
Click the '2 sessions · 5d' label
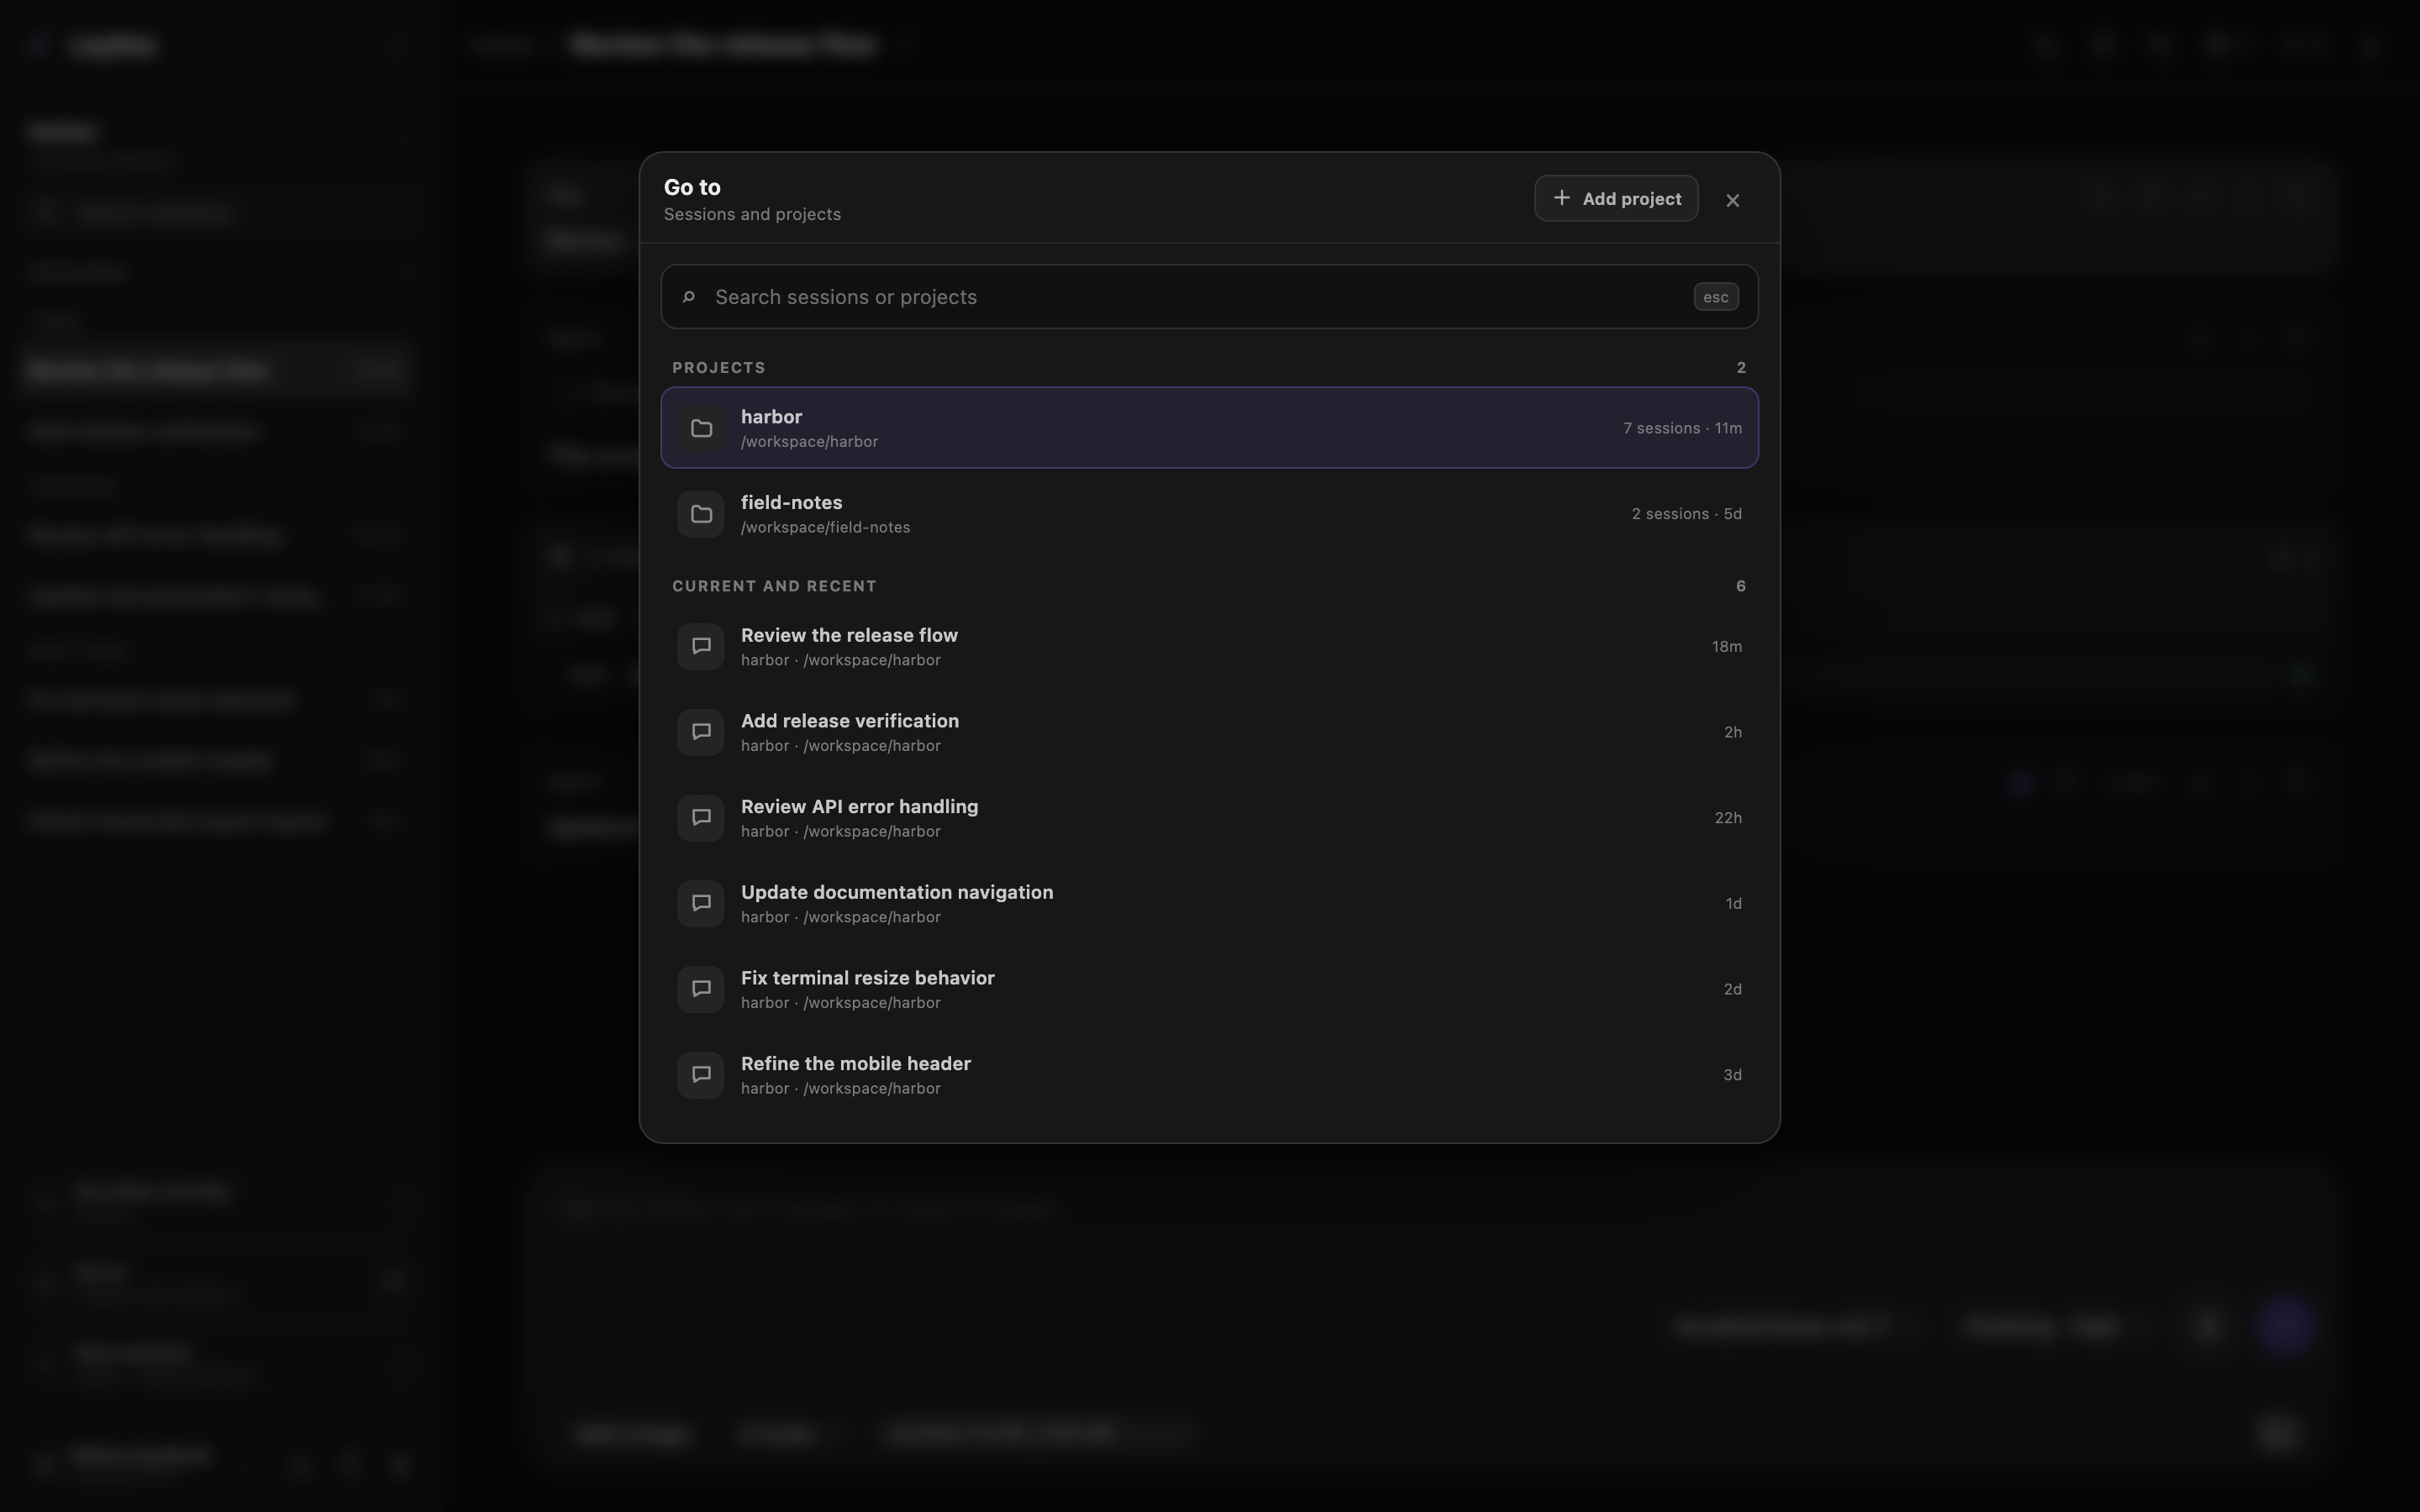click(1686, 514)
